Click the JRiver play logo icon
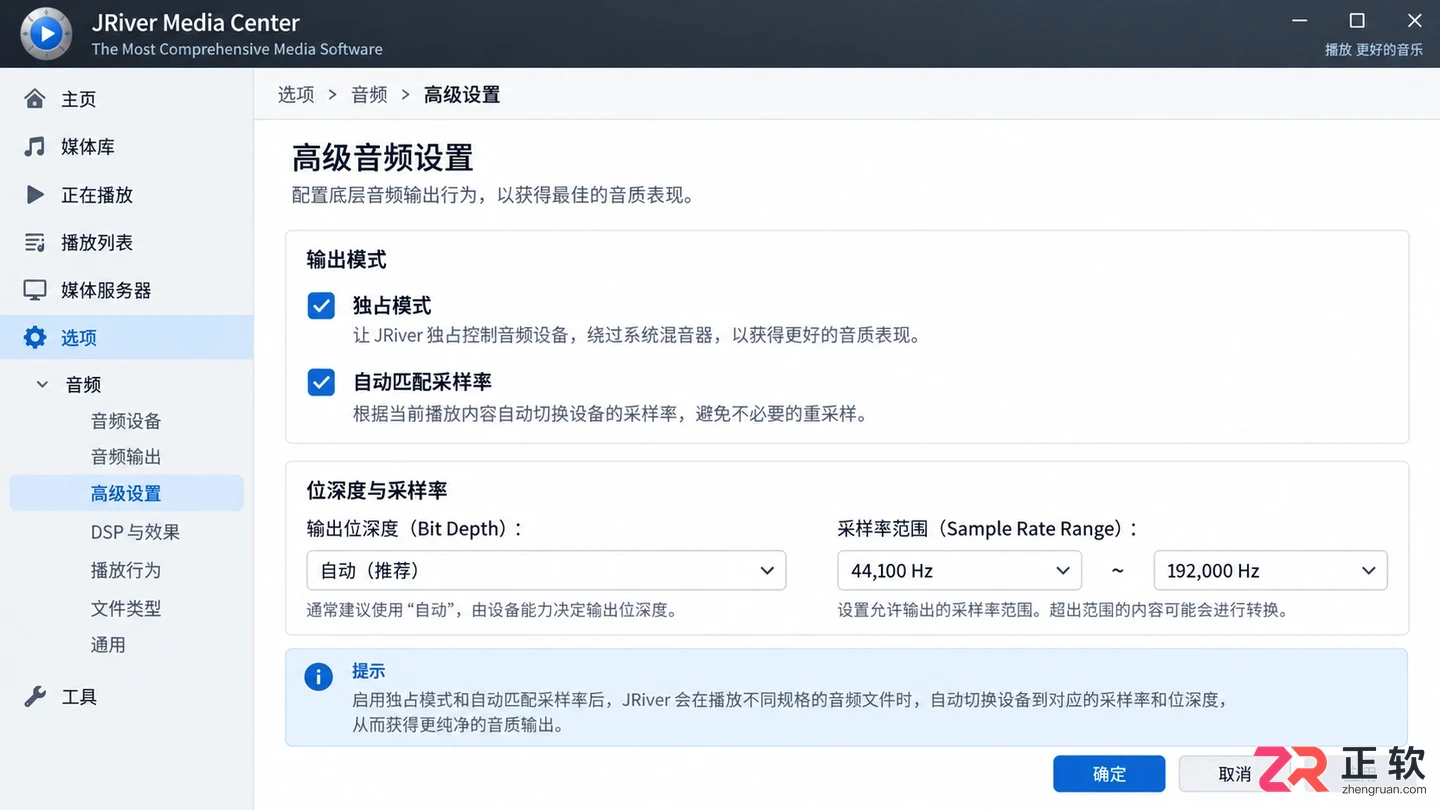1440x810 pixels. click(x=46, y=34)
